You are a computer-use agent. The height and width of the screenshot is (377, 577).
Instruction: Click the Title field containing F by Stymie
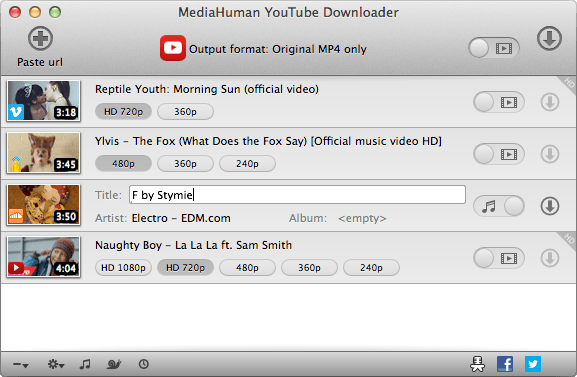point(297,195)
